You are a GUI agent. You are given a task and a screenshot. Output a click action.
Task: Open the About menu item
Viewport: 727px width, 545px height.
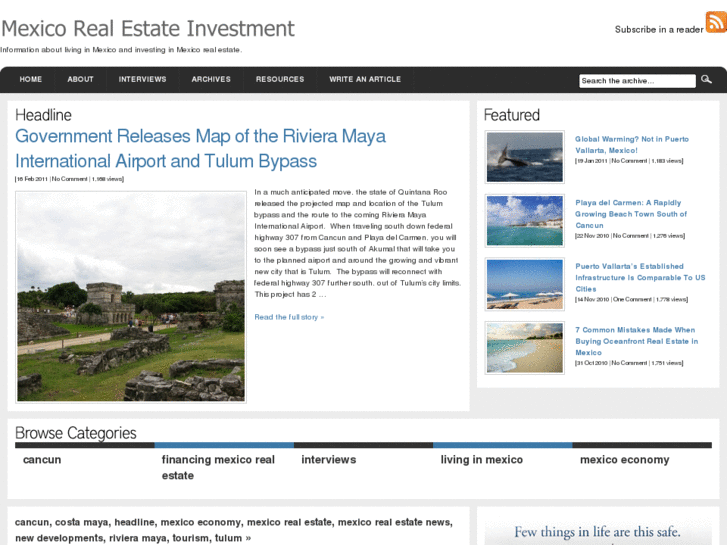80,79
